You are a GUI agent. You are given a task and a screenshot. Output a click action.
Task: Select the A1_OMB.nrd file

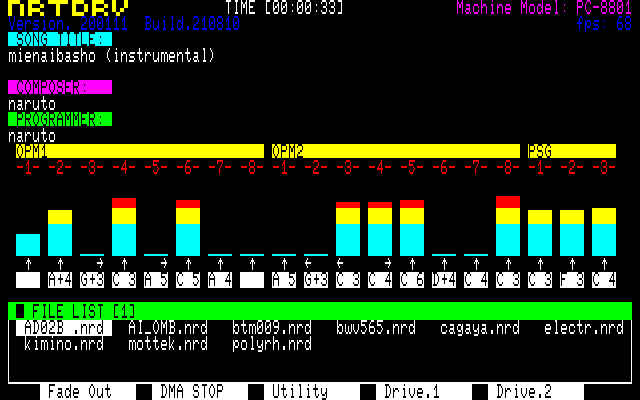coord(167,328)
